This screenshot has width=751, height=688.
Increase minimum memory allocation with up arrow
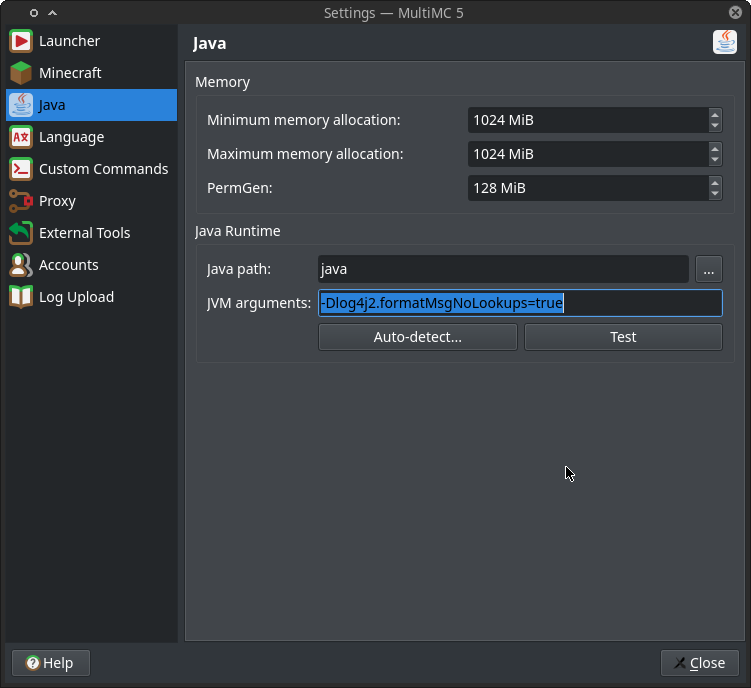click(715, 115)
